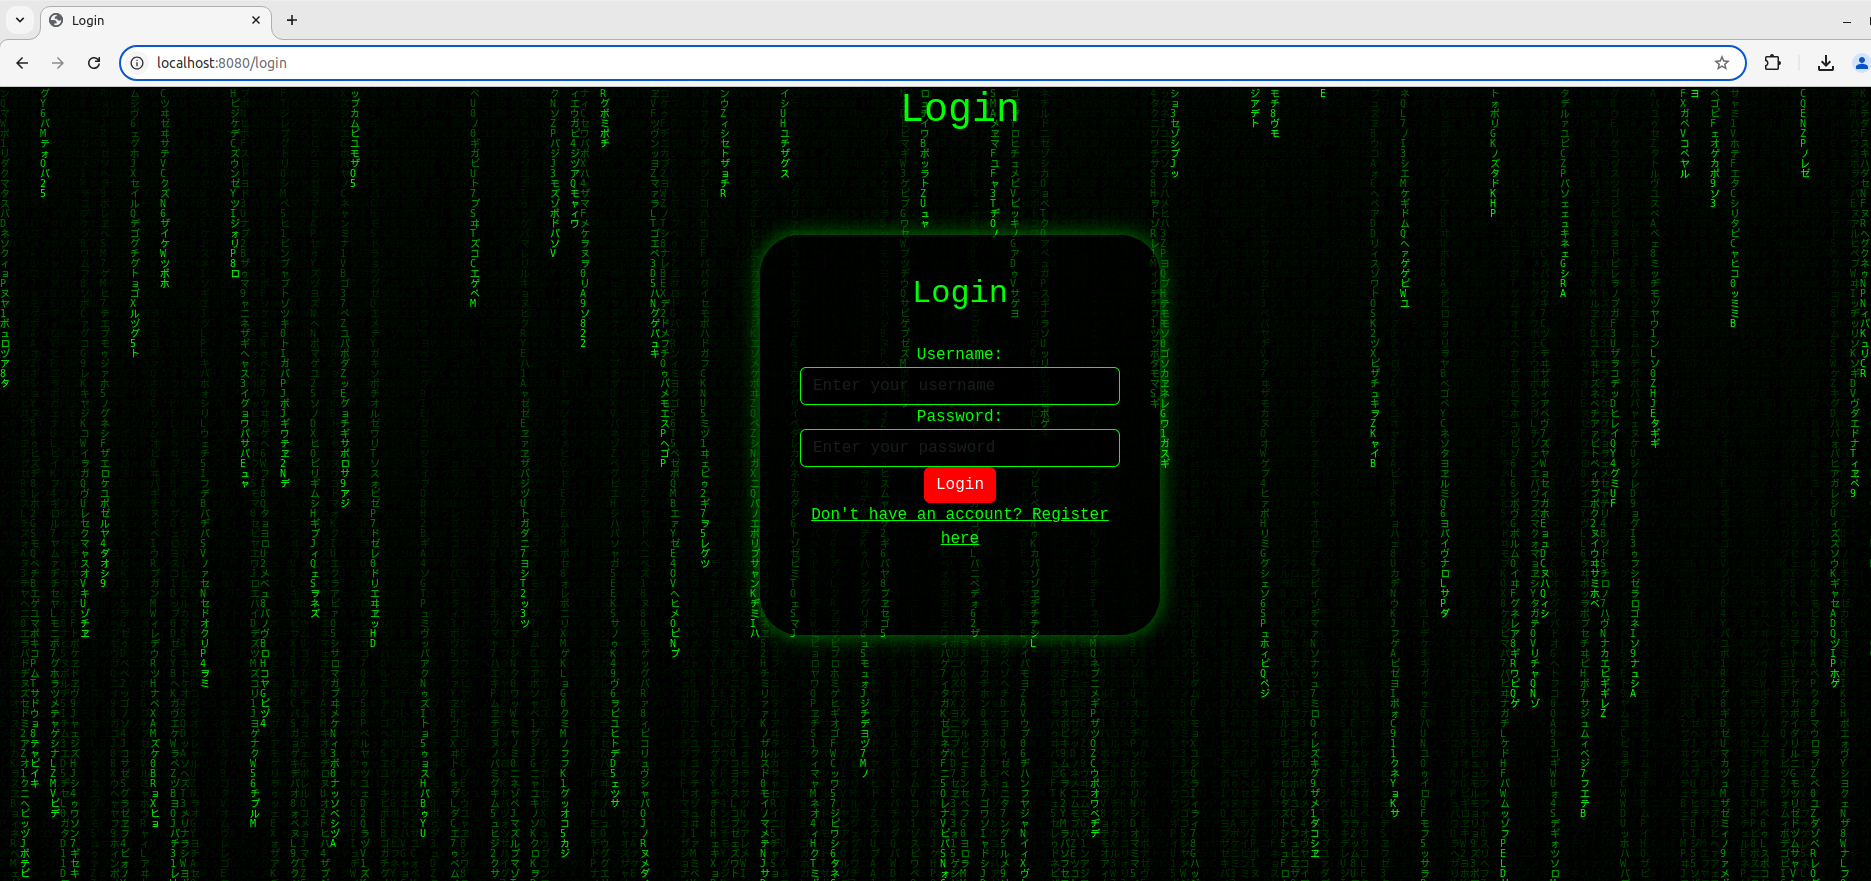Click the large Login page title
Viewport: 1871px width, 881px height.
coord(960,108)
